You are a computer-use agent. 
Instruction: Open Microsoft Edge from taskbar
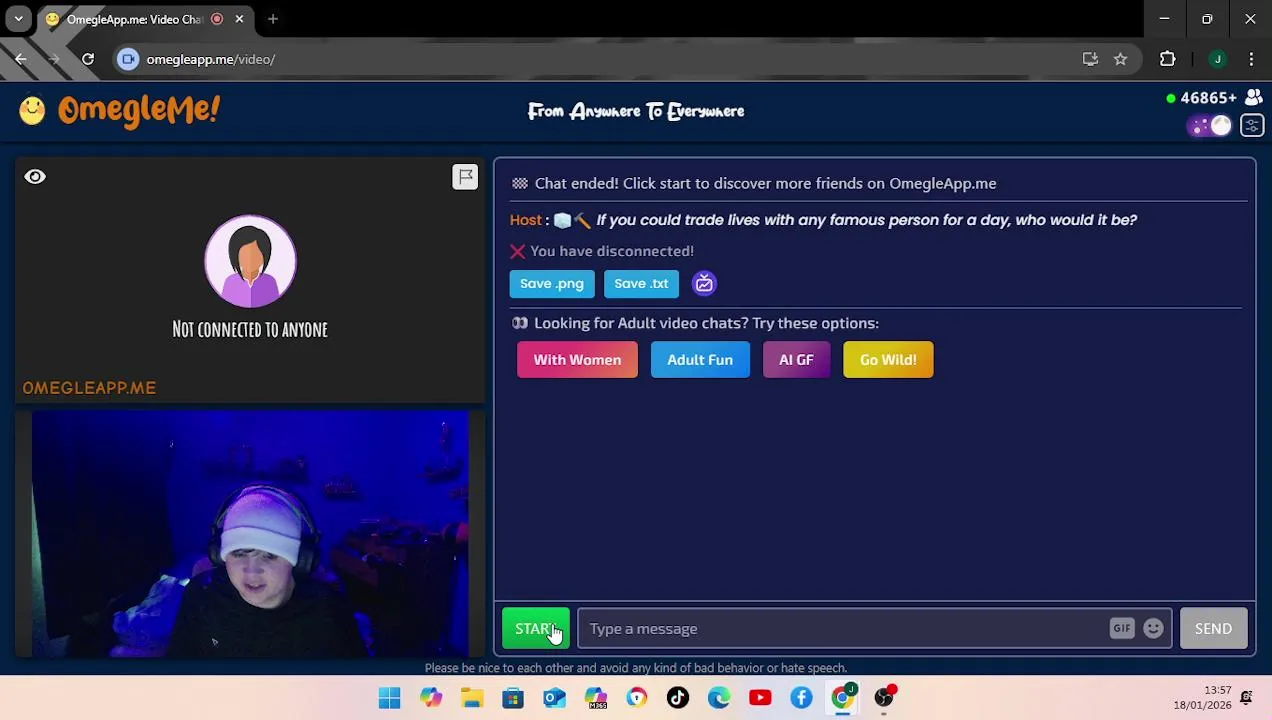pos(719,698)
